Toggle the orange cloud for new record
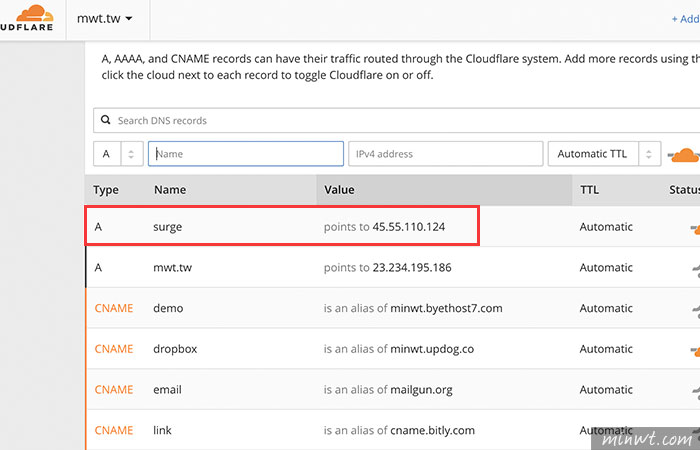Viewport: 700px width, 450px height. point(684,155)
